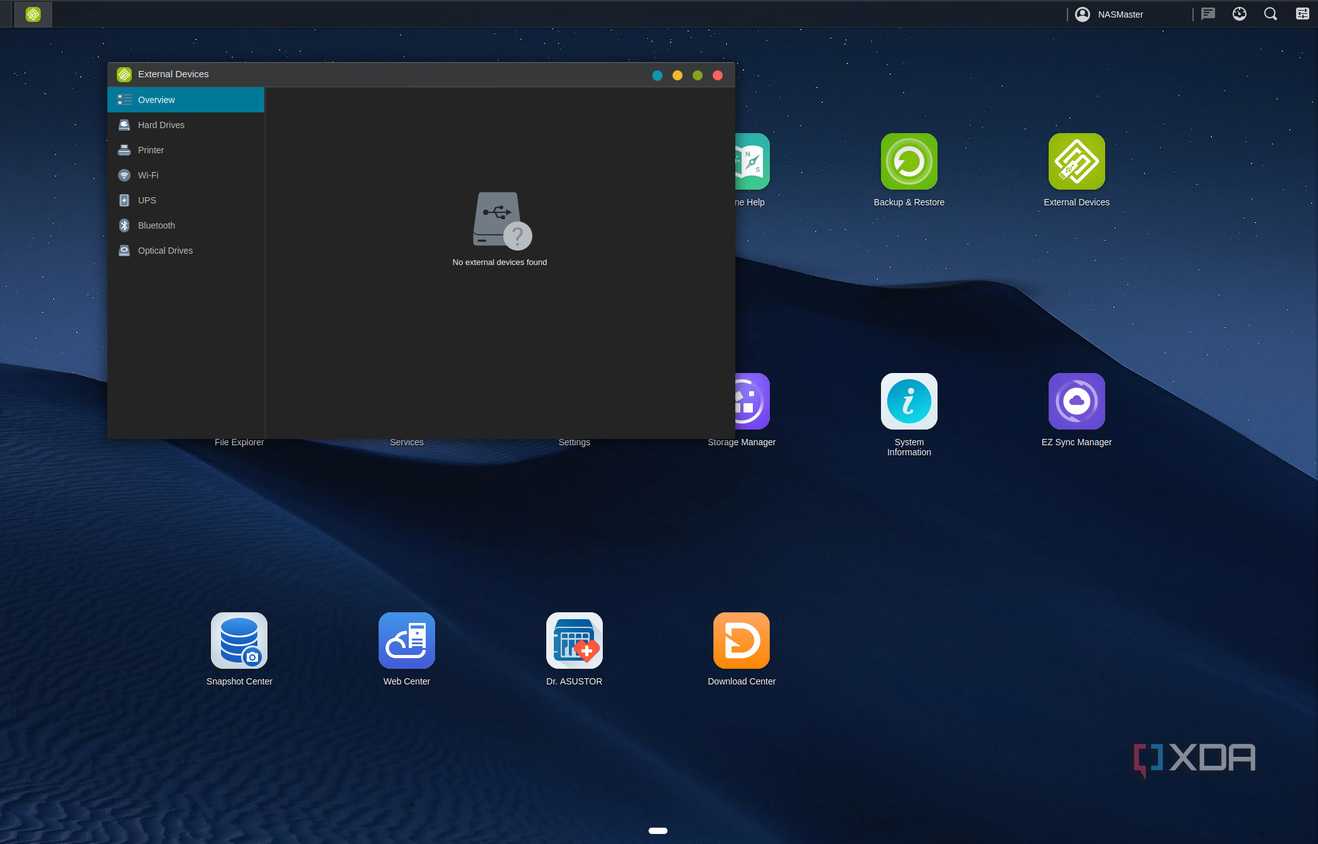Image resolution: width=1318 pixels, height=844 pixels.
Task: Launch Backup & Restore from the desktop
Action: [909, 161]
